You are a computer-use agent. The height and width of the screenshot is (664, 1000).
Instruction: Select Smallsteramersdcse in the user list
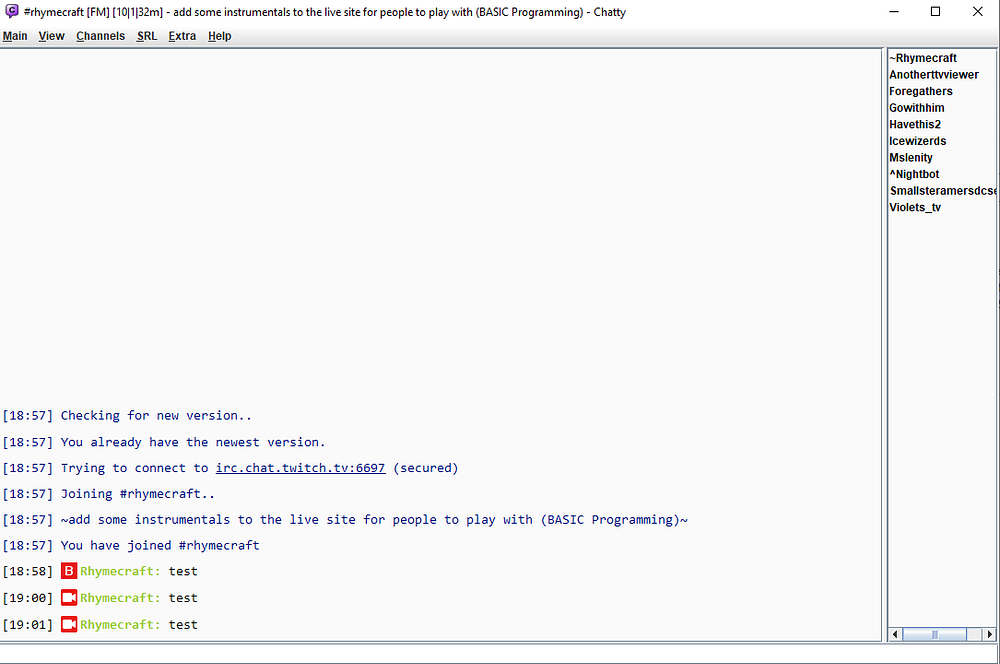pyautogui.click(x=943, y=191)
